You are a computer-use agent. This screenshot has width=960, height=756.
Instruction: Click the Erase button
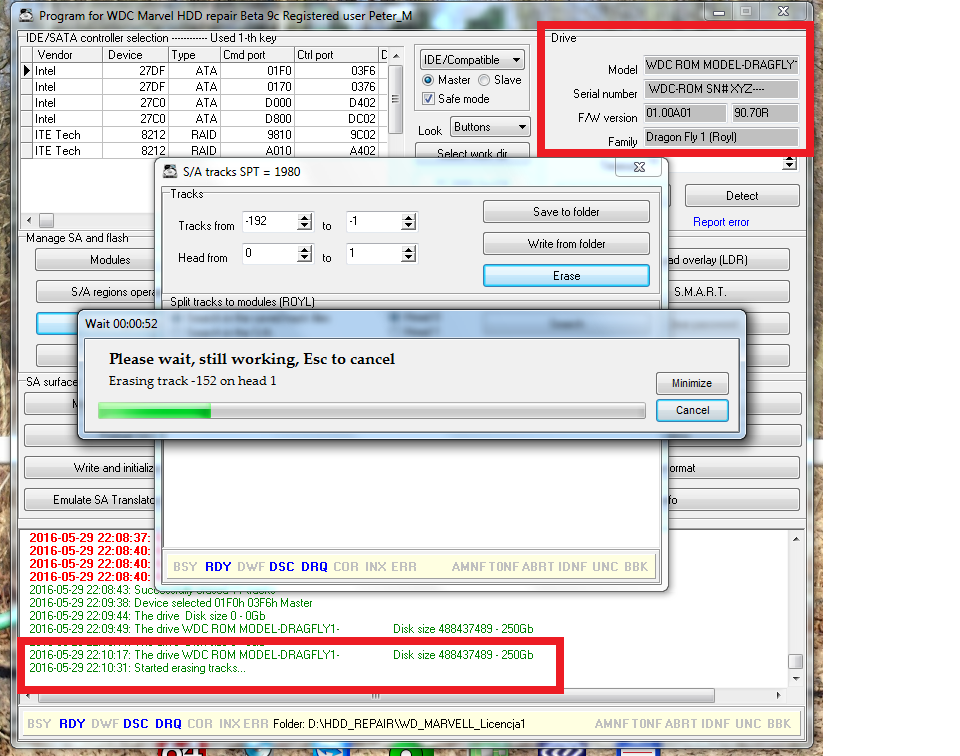pyautogui.click(x=566, y=275)
